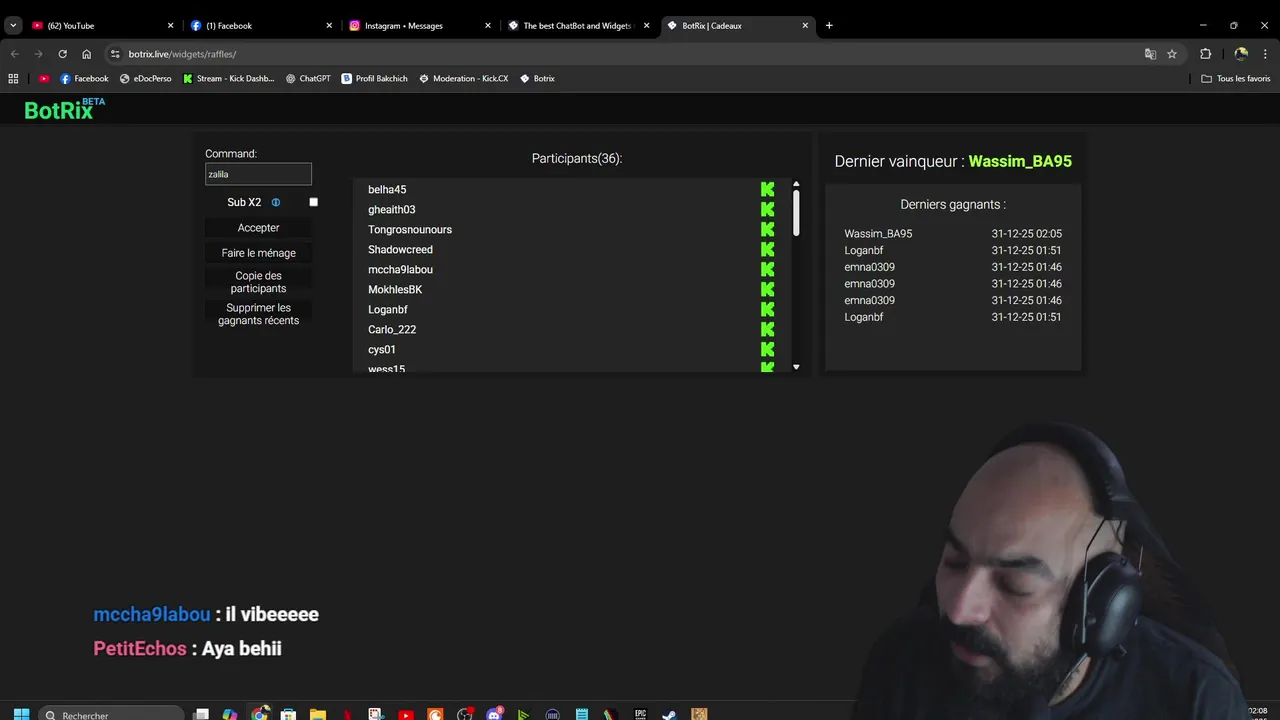Image resolution: width=1280 pixels, height=720 pixels.
Task: Open Epic Games launcher from taskbar
Action: [x=640, y=715]
